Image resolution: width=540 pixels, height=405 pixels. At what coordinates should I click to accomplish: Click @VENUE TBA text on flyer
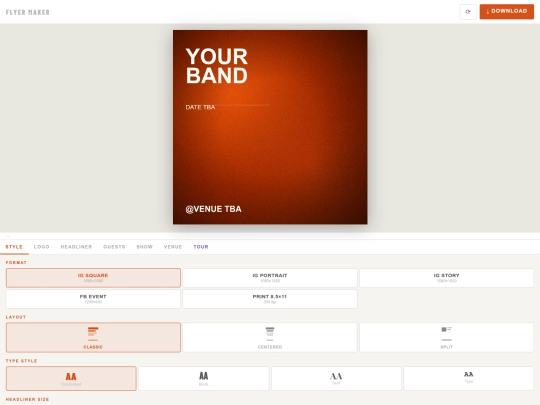tap(214, 209)
